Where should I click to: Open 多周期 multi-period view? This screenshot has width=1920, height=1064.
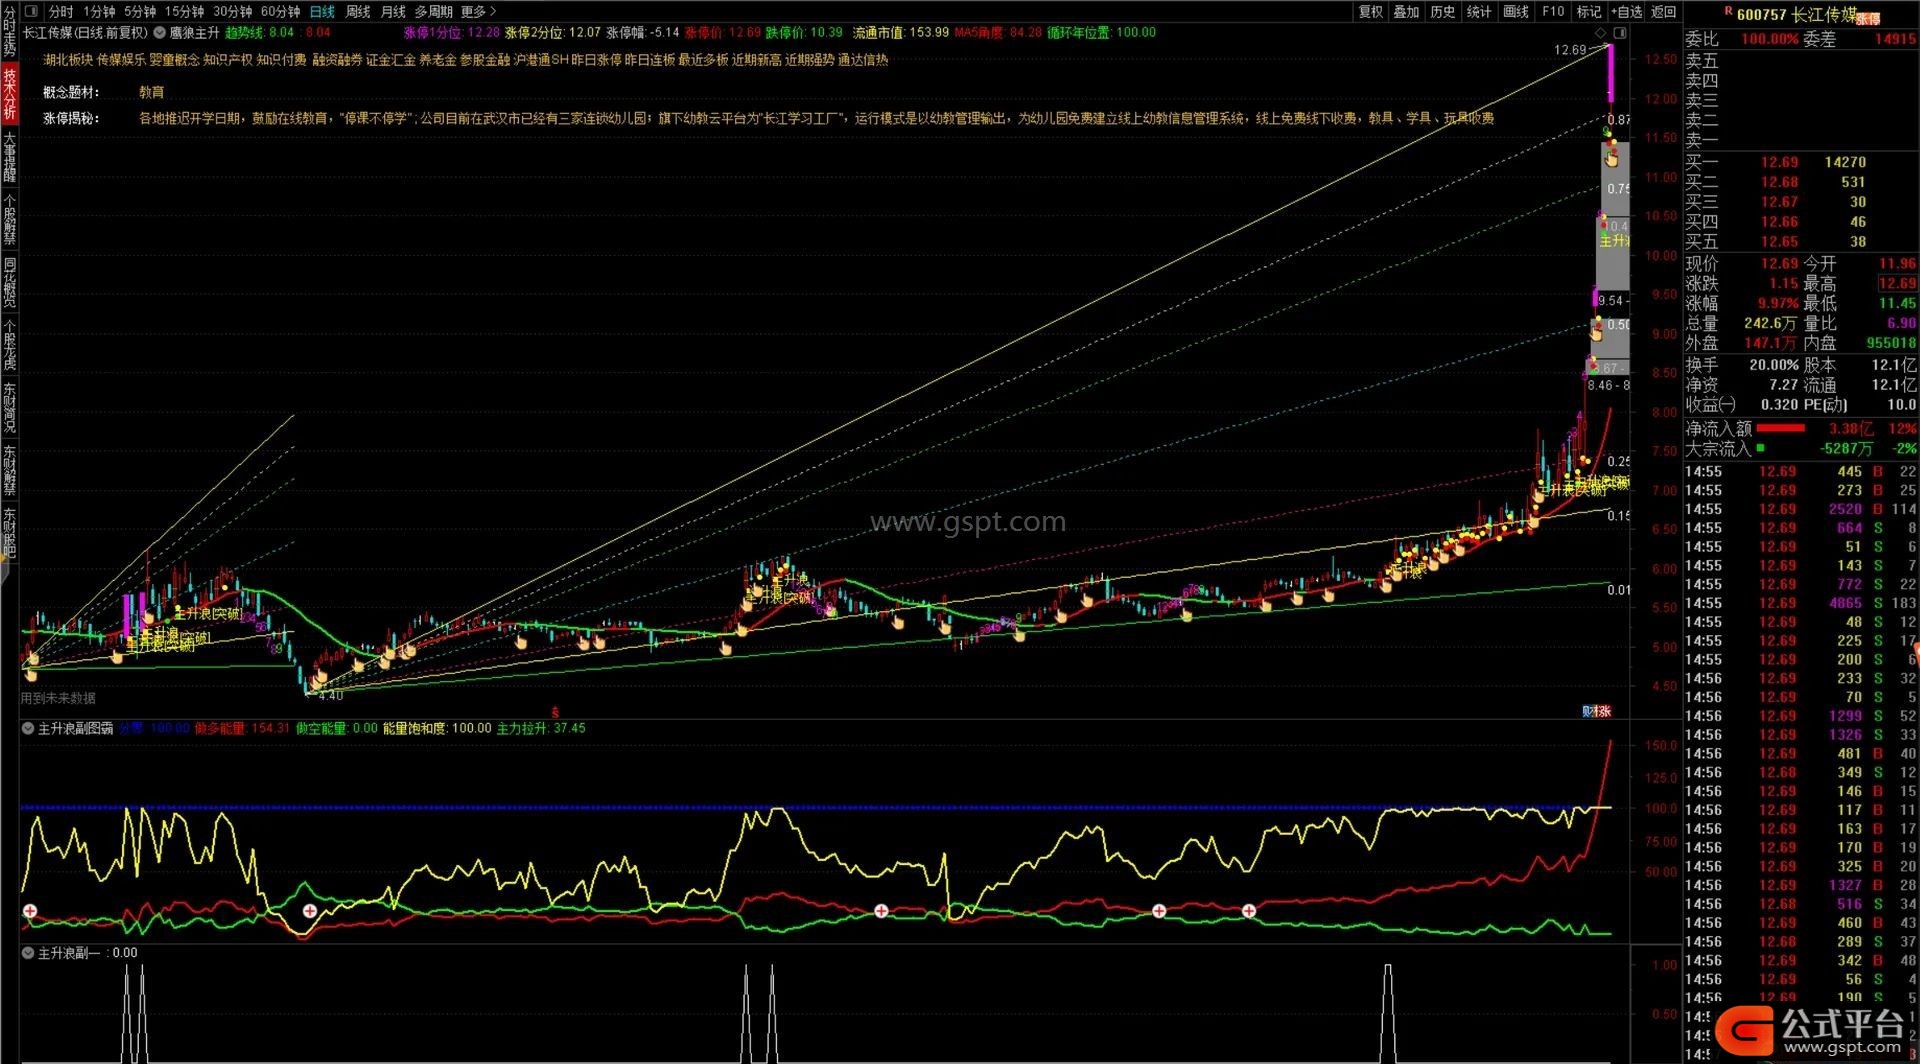tap(434, 11)
